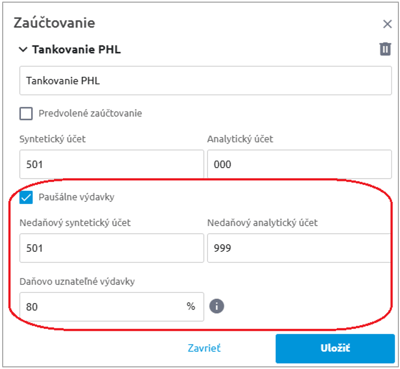The image size is (400, 369).
Task: Click the Predvolené zaúčtovanie label text
Action: pyautogui.click(x=90, y=113)
